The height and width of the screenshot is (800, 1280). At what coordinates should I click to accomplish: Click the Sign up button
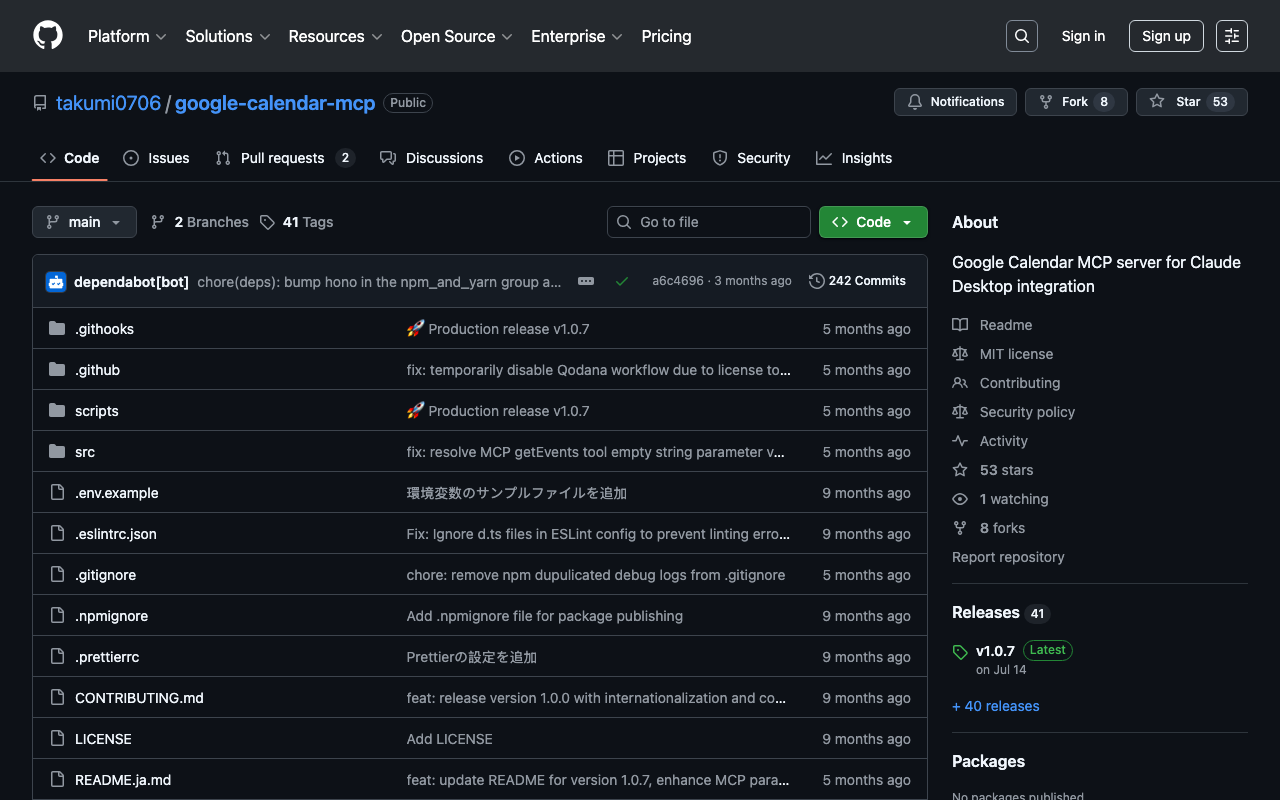click(1166, 36)
